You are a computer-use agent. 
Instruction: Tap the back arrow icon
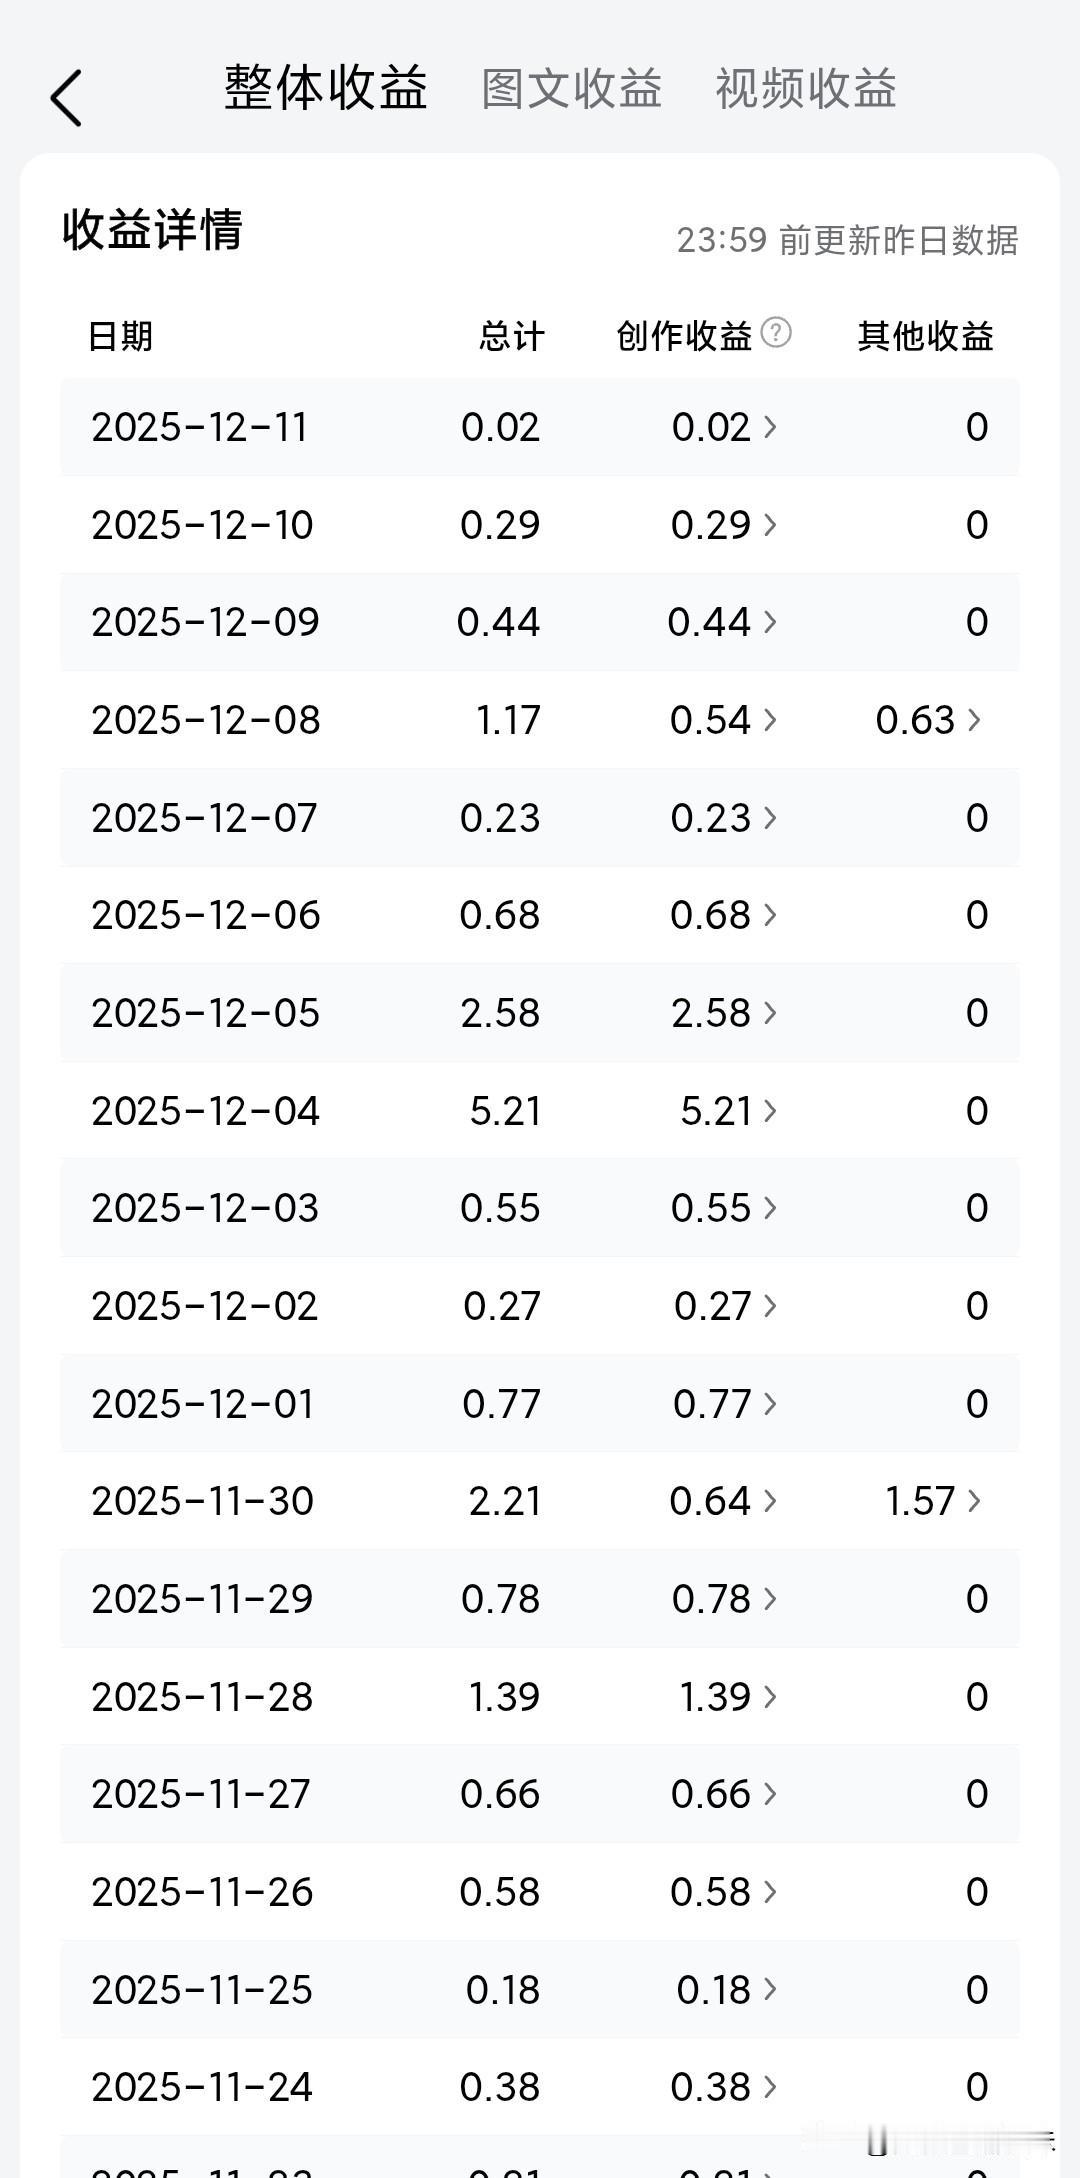point(66,98)
